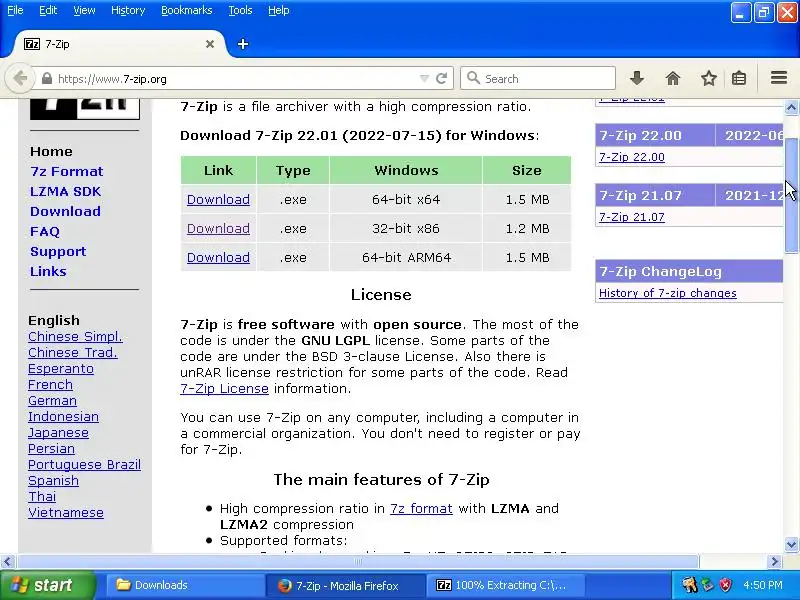The height and width of the screenshot is (600, 800).
Task: Open the red shield tray icon
Action: coord(726,585)
